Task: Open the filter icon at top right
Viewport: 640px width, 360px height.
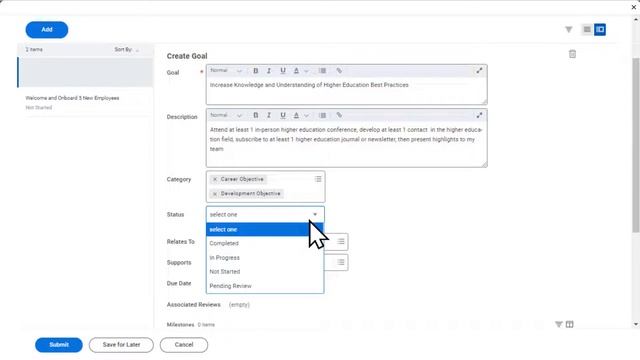Action: pyautogui.click(x=569, y=29)
